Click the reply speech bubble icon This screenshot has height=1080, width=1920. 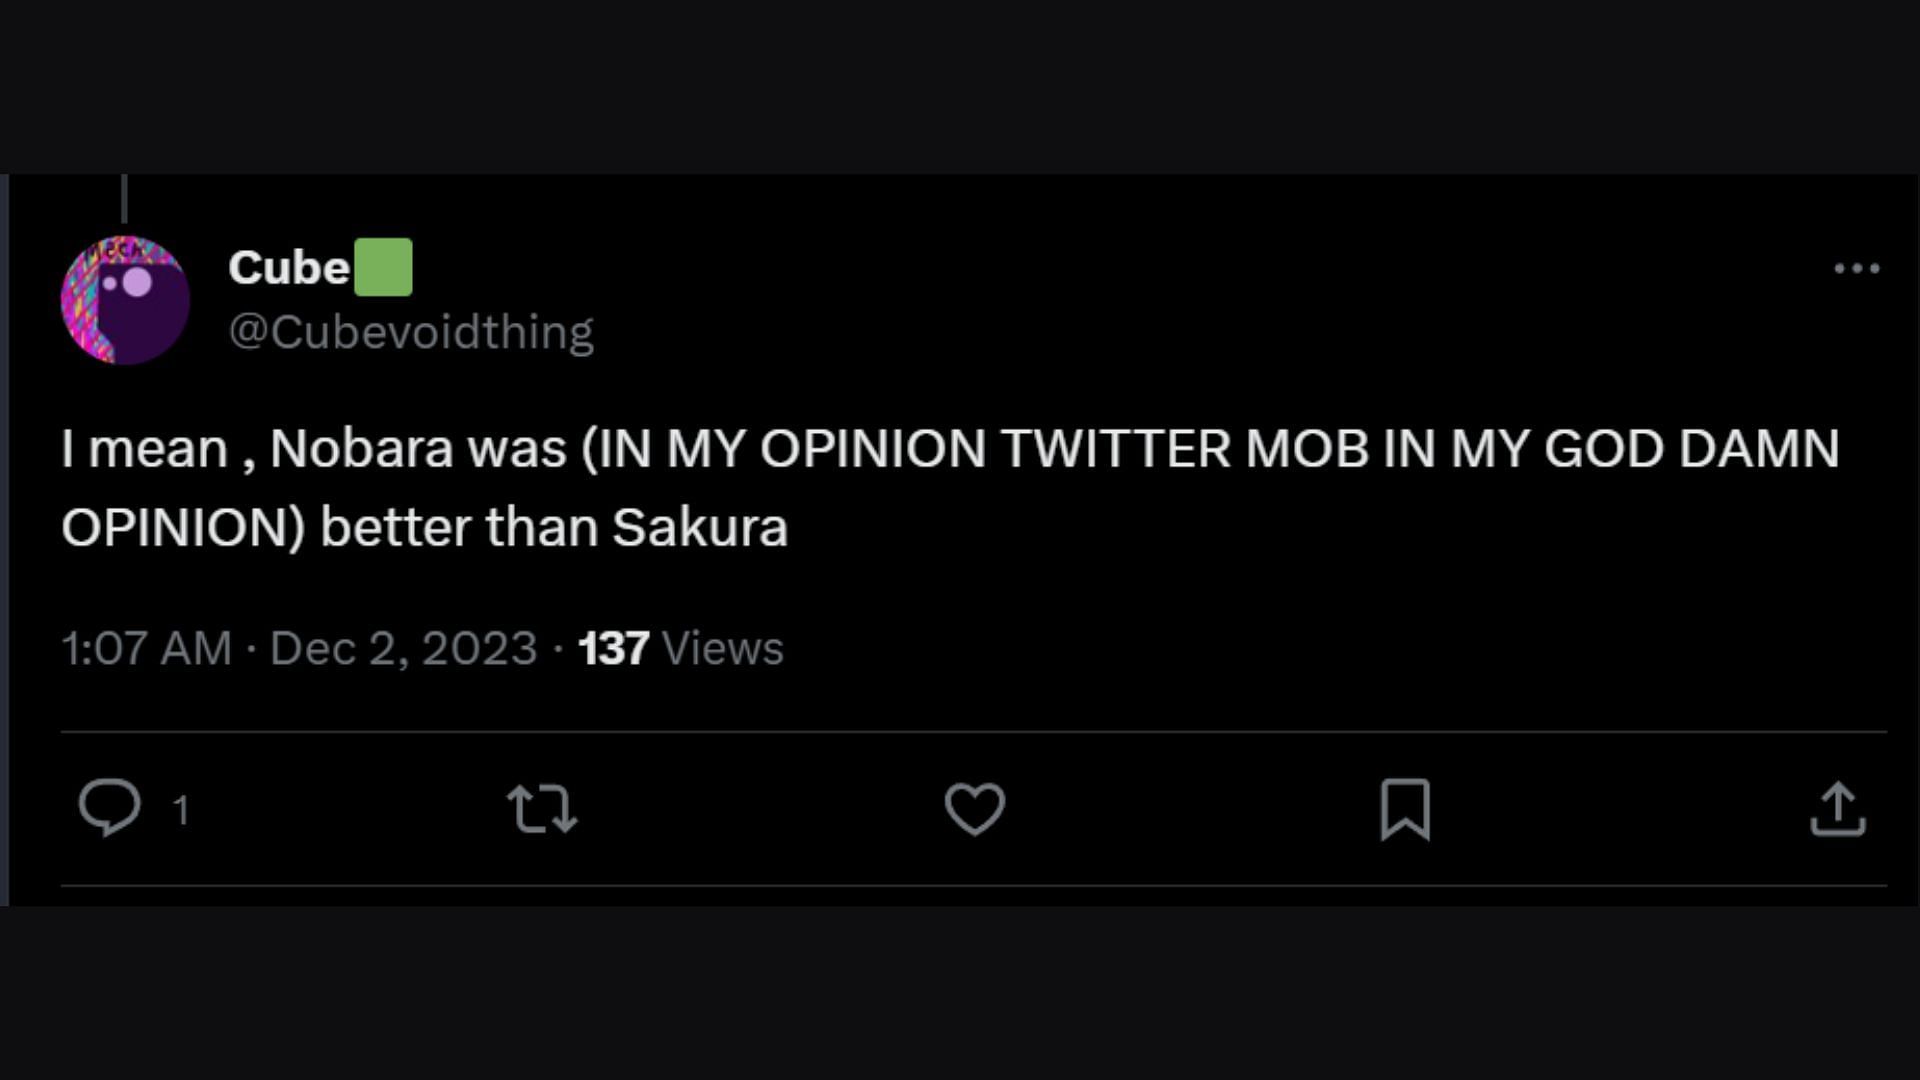(110, 807)
